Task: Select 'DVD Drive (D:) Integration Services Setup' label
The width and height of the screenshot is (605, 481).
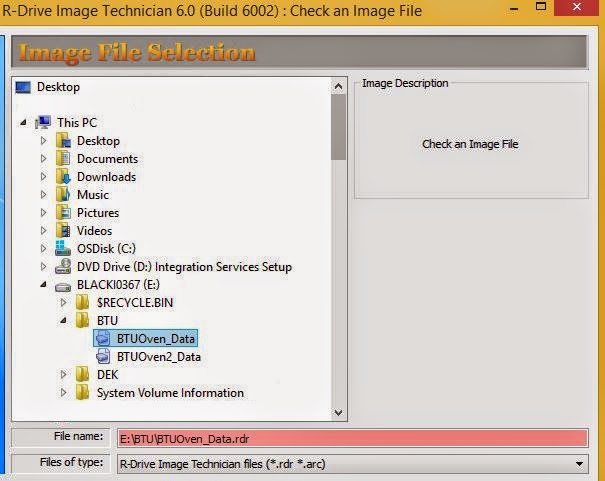Action: (x=184, y=267)
